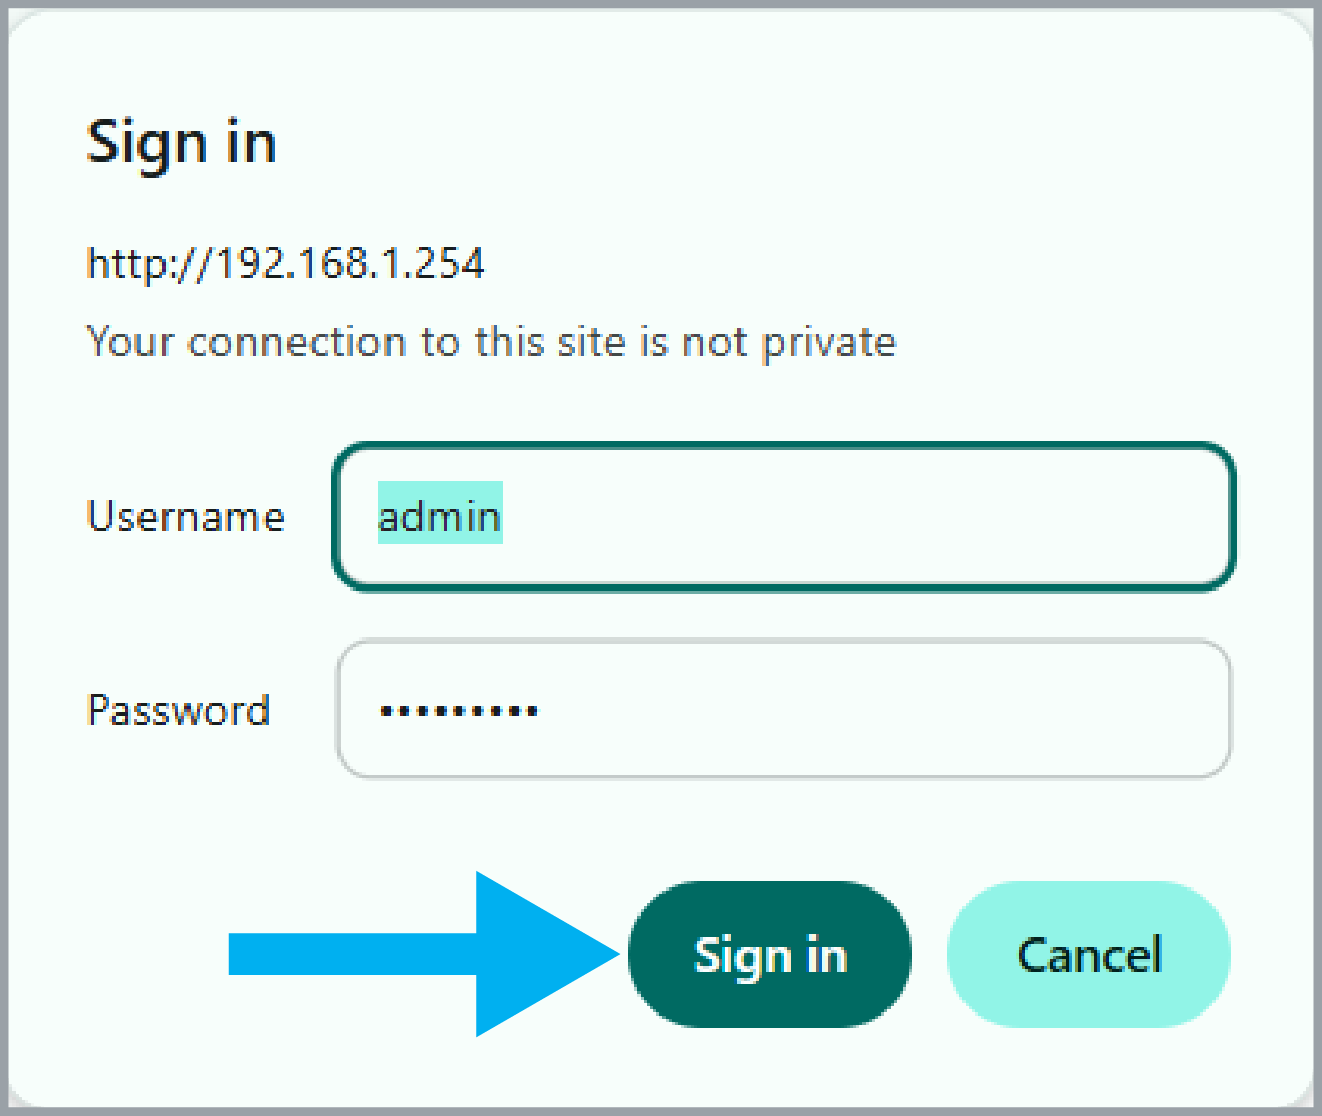This screenshot has width=1322, height=1116.
Task: Focus the Username input field
Action: [x=784, y=517]
